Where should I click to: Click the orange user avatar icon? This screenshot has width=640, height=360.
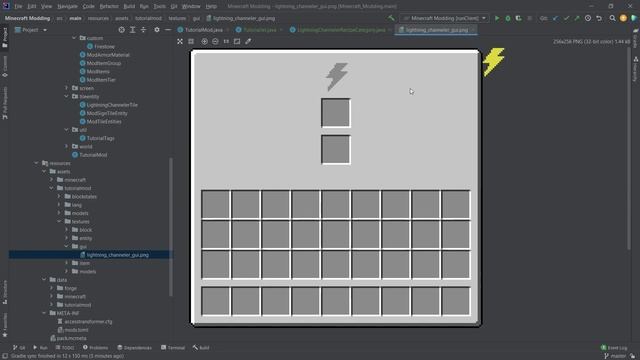click(x=623, y=18)
